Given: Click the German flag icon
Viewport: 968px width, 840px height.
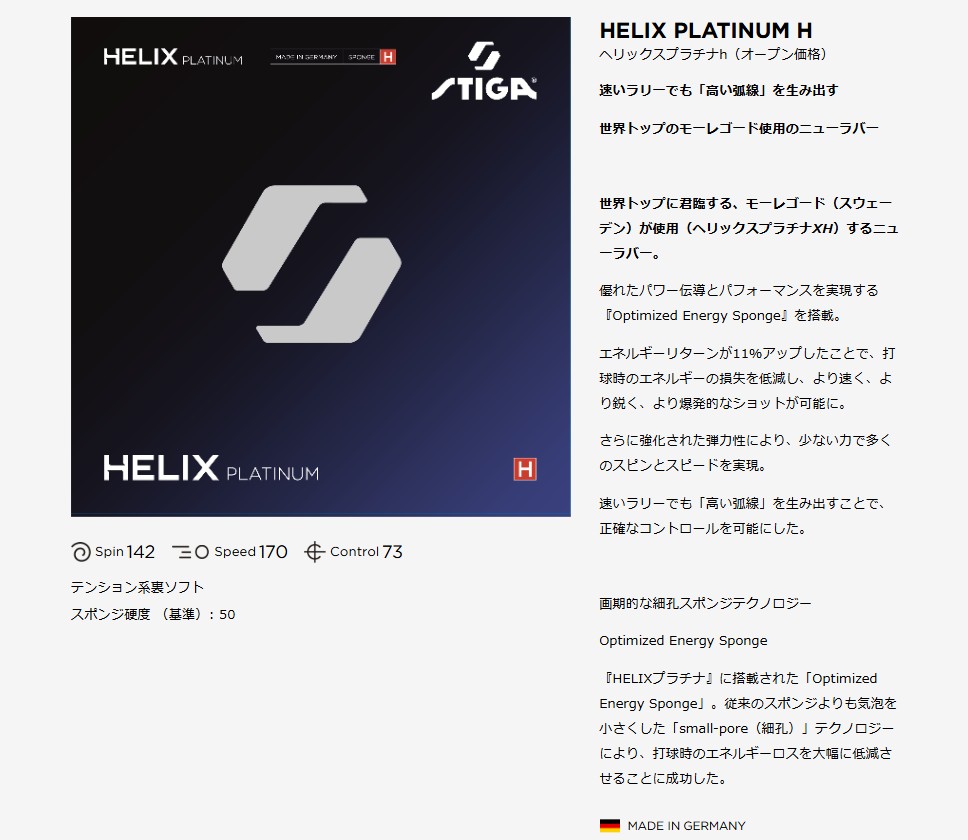Looking at the screenshot, I should pyautogui.click(x=609, y=826).
